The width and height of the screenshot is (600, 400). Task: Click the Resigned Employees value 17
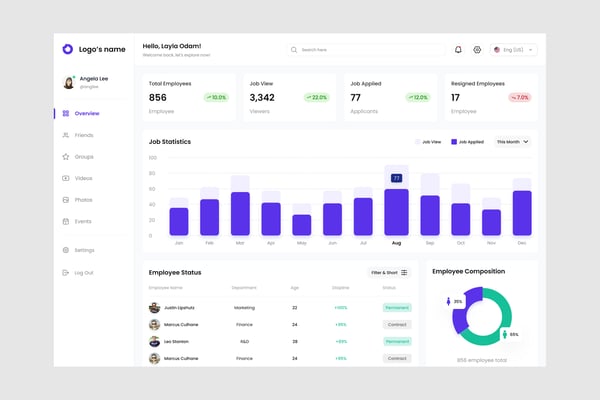coord(455,98)
